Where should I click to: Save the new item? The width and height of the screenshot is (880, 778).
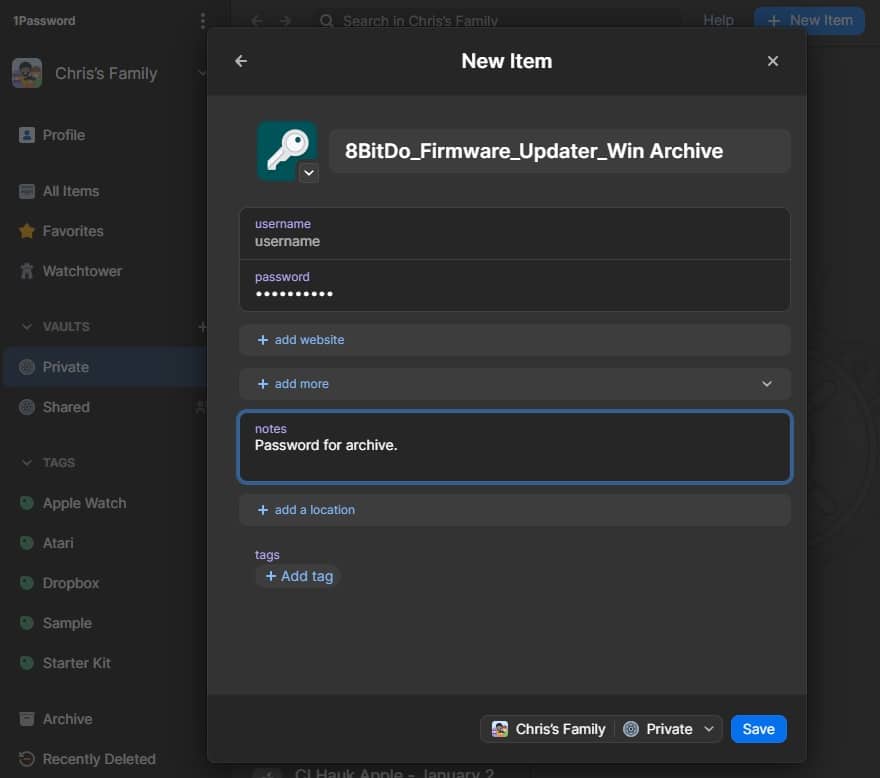[758, 729]
